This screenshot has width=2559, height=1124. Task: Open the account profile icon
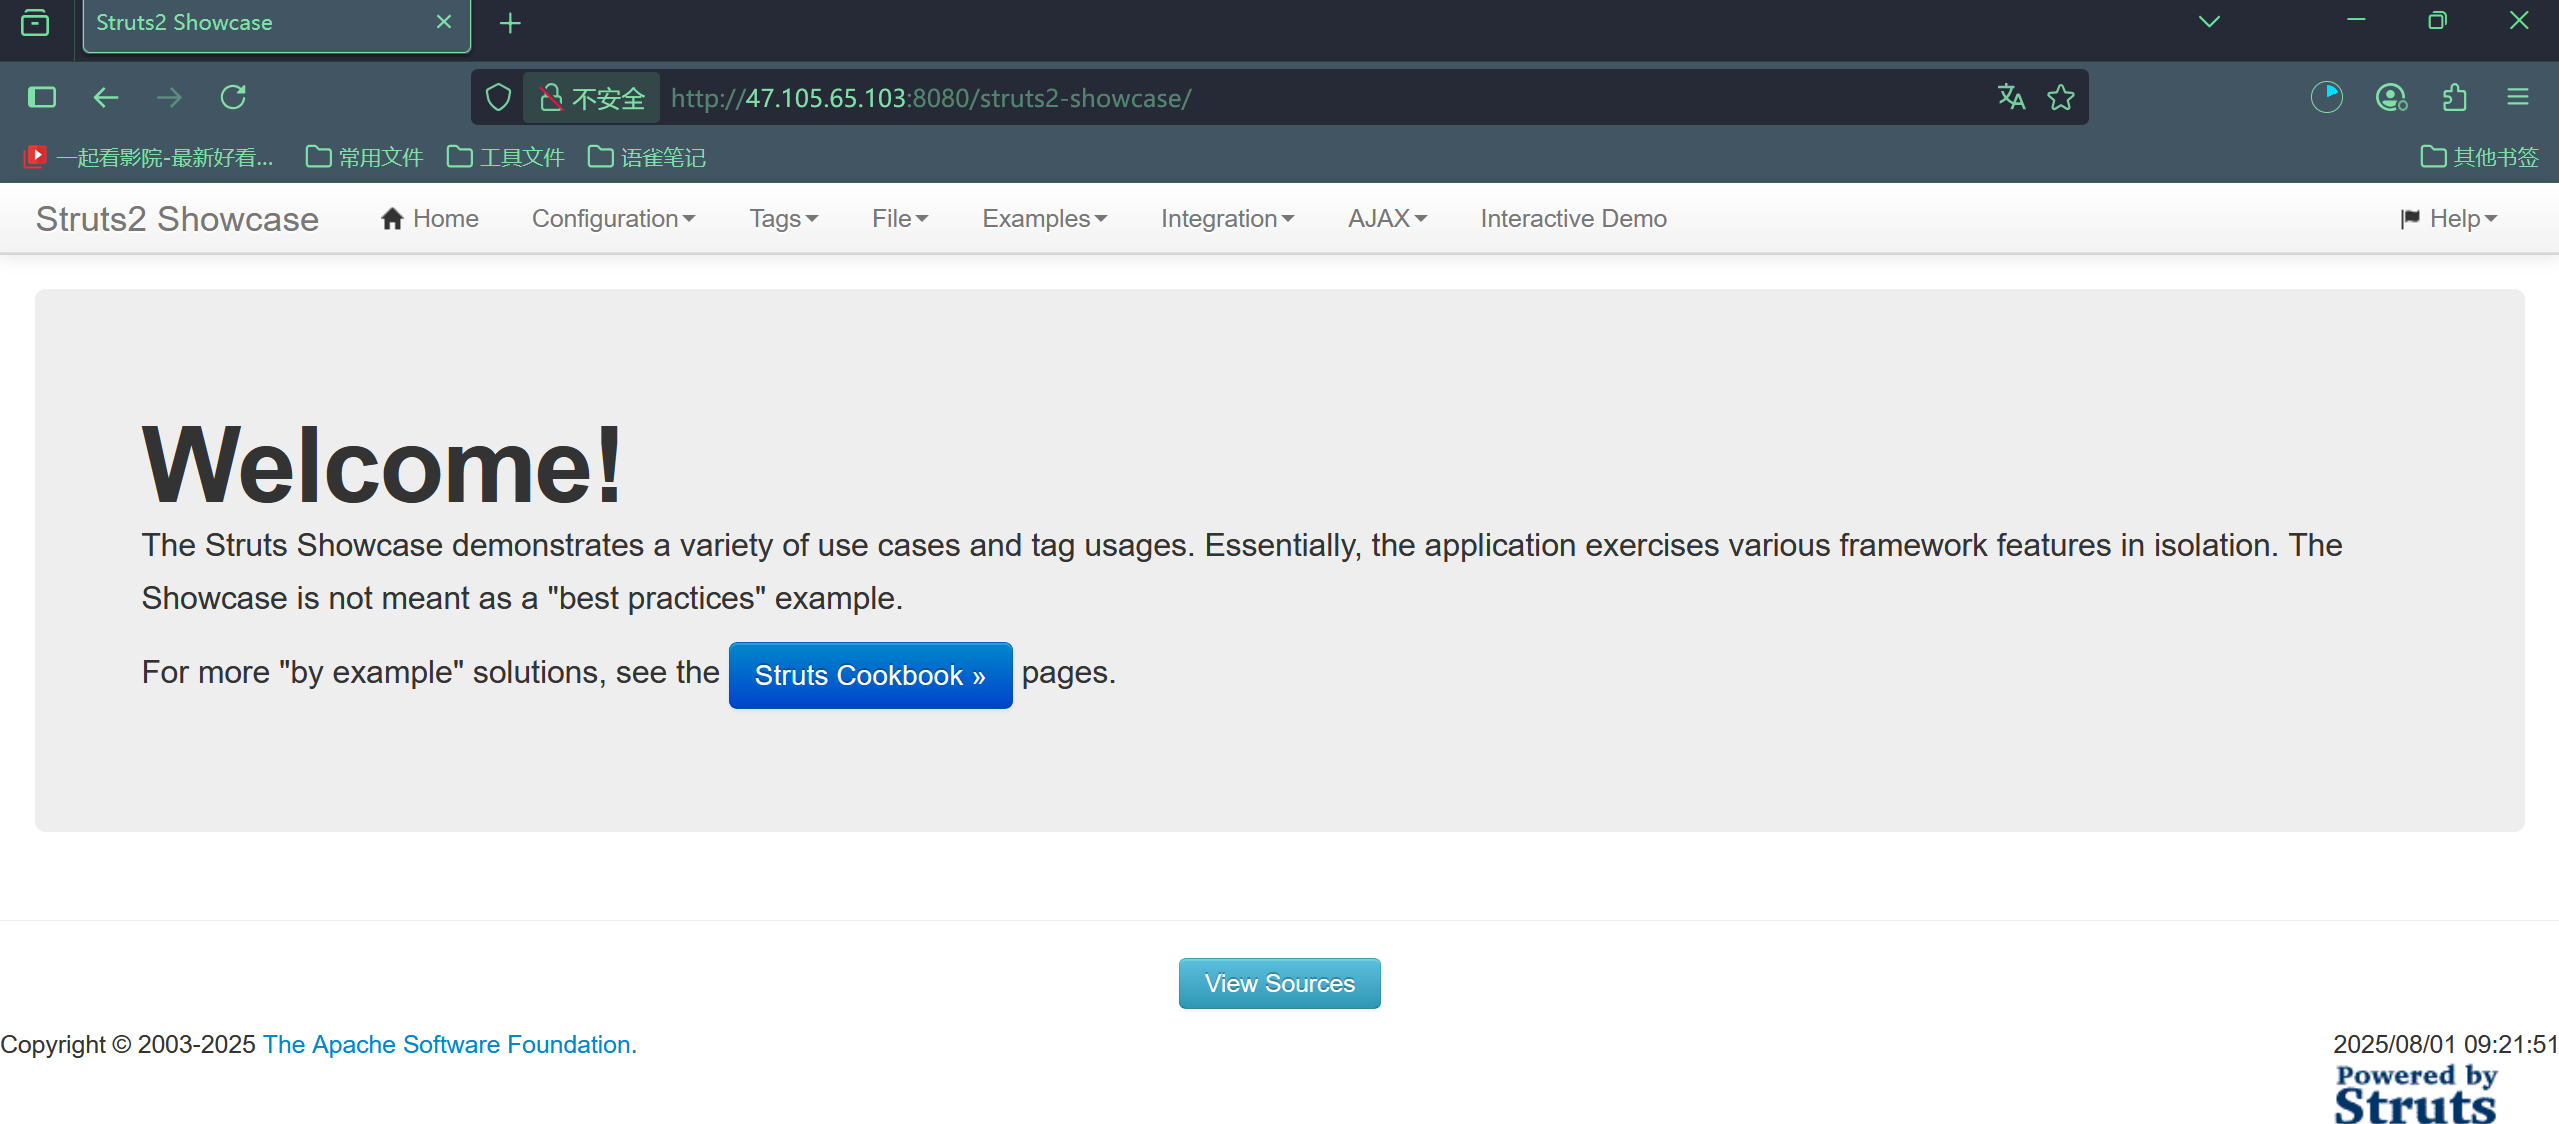coord(2391,97)
